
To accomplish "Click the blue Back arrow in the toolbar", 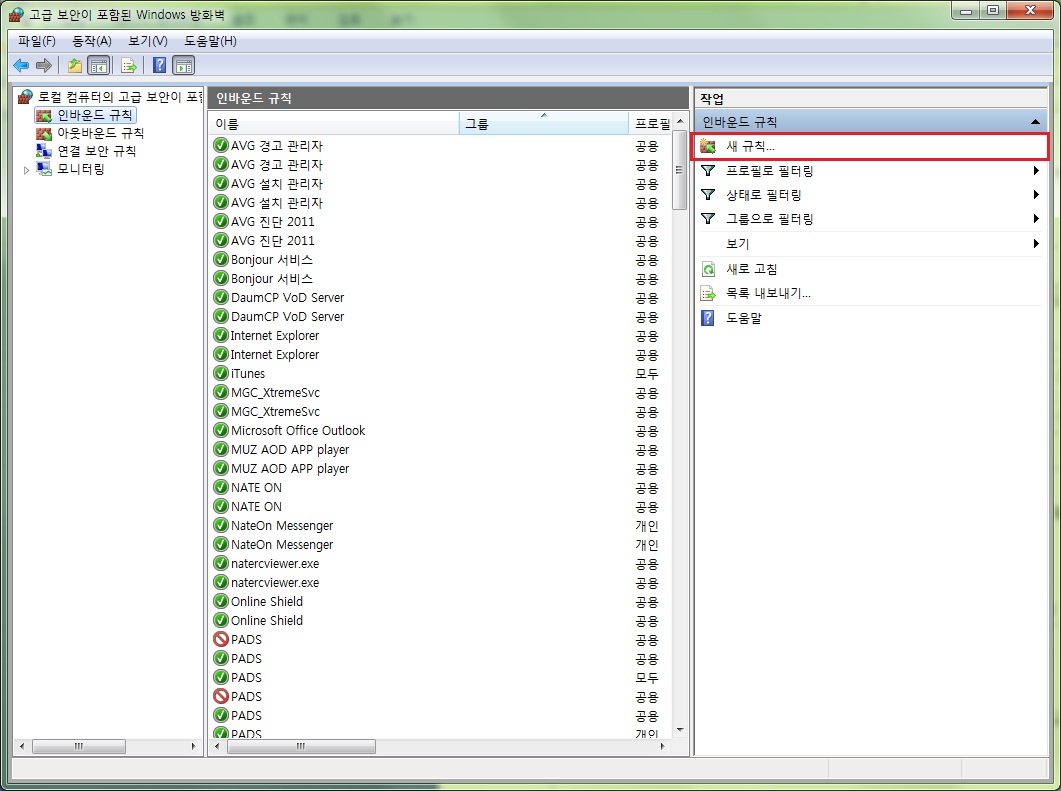I will pos(21,66).
